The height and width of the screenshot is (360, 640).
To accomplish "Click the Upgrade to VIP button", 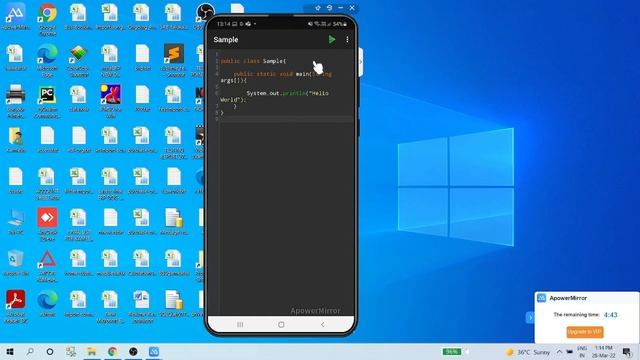I will click(585, 332).
